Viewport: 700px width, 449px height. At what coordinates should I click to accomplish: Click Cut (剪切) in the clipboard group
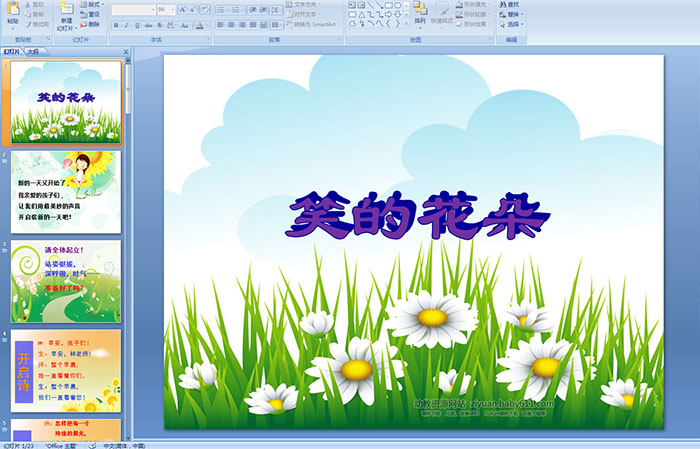click(x=35, y=4)
